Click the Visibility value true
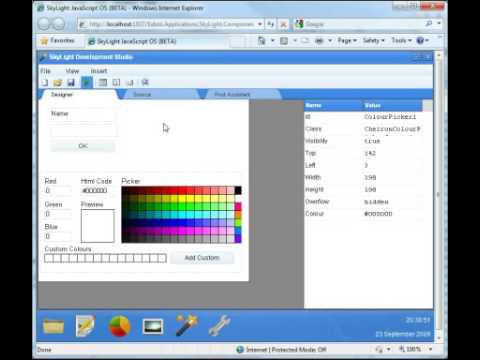The height and width of the screenshot is (360, 480). pos(372,141)
